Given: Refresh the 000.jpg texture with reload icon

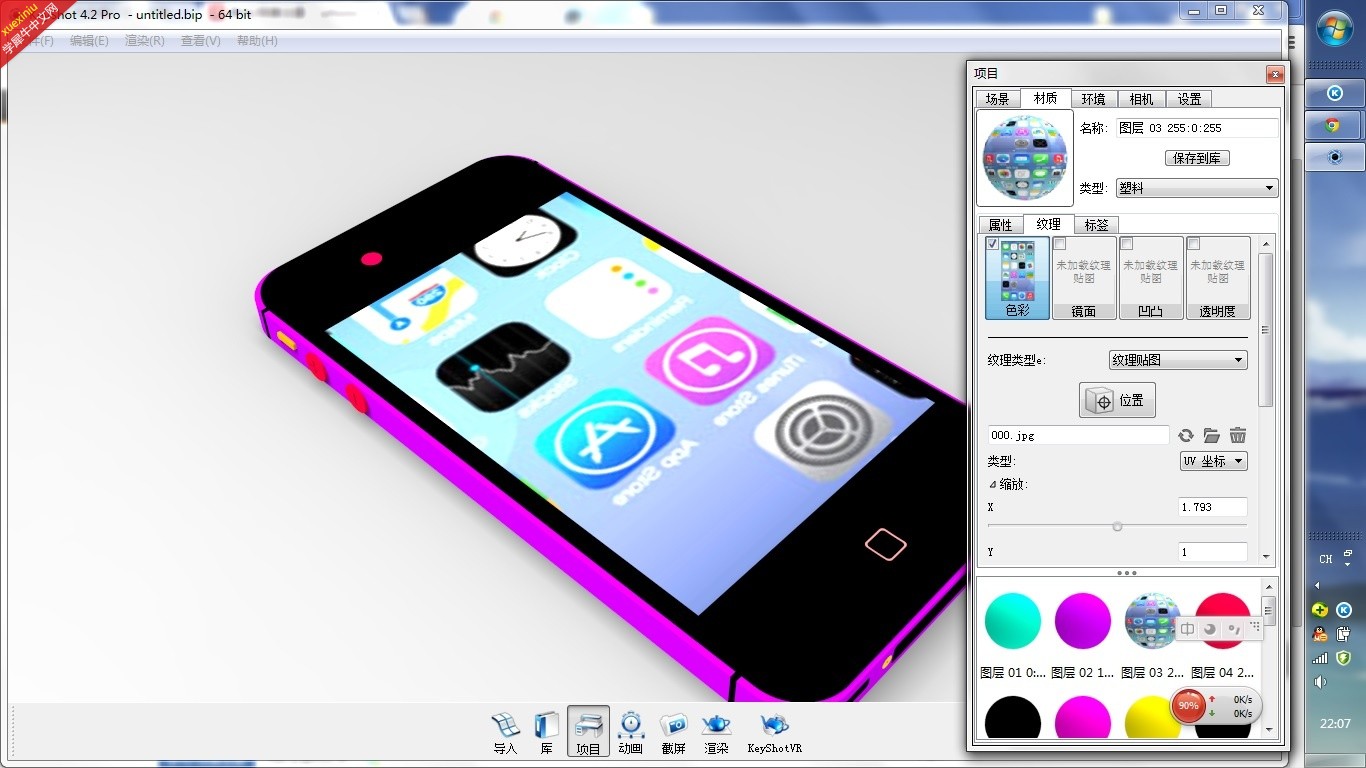Looking at the screenshot, I should (1186, 435).
